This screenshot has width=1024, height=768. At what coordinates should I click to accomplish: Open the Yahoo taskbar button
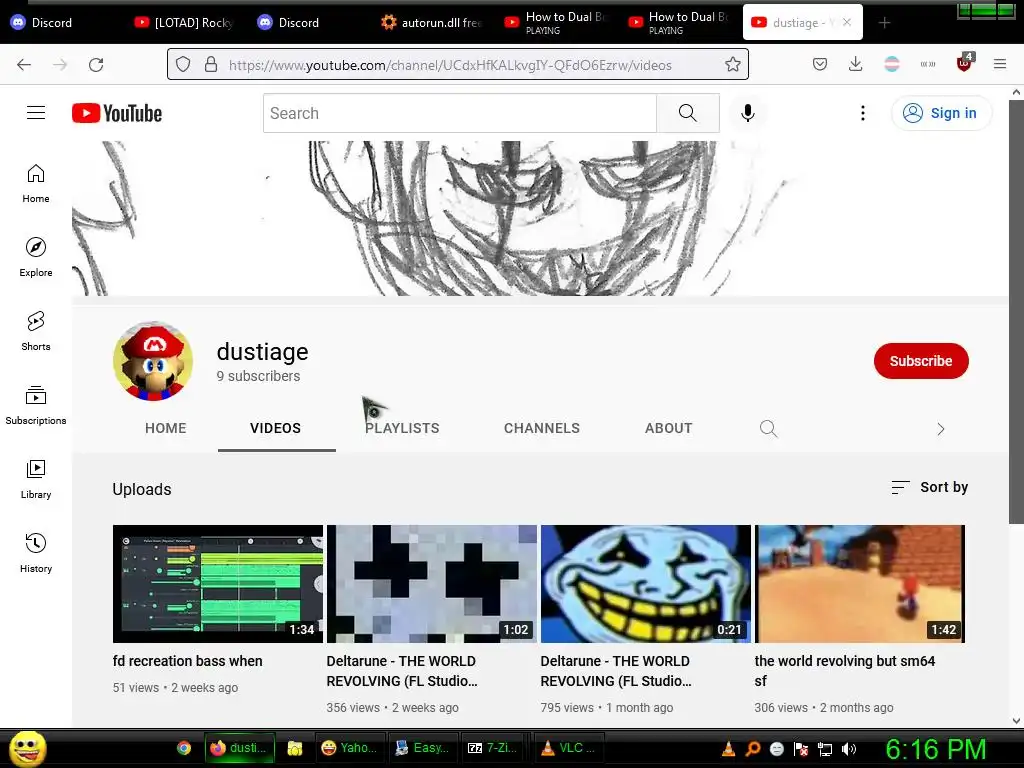(x=349, y=748)
